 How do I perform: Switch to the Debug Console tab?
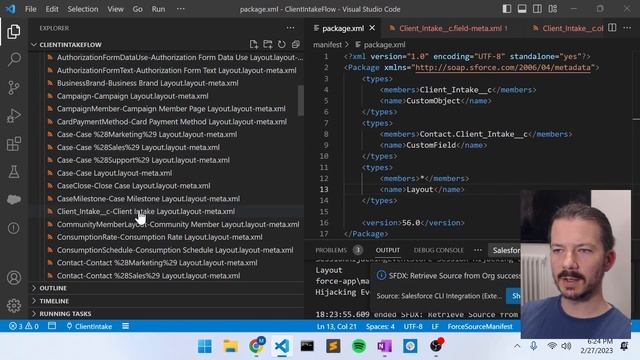438,250
